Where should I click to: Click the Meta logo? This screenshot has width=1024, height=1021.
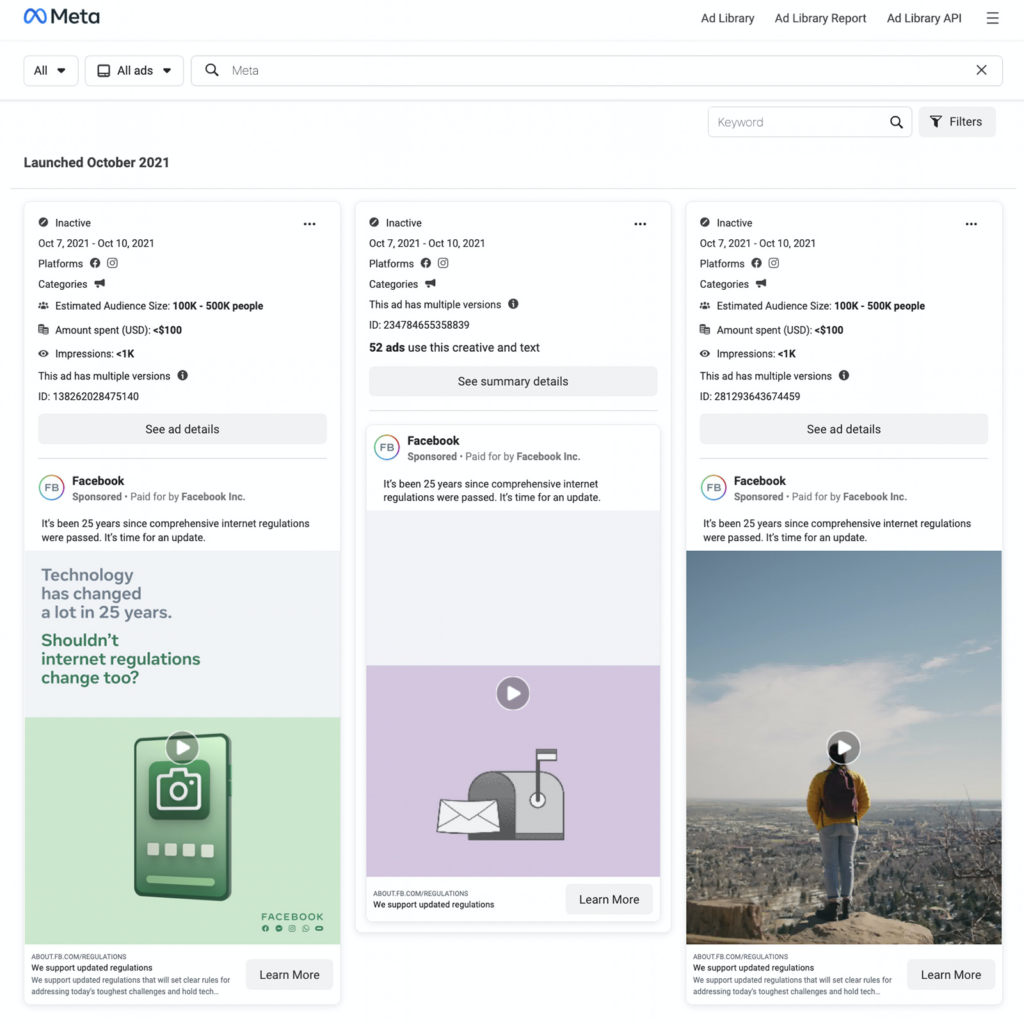(62, 17)
